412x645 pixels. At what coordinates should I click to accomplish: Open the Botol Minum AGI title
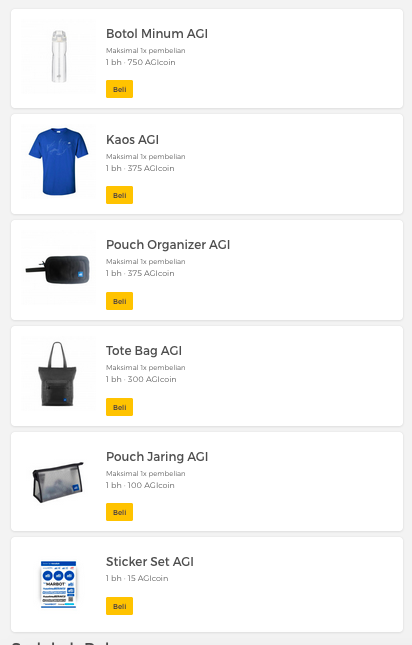click(x=157, y=33)
